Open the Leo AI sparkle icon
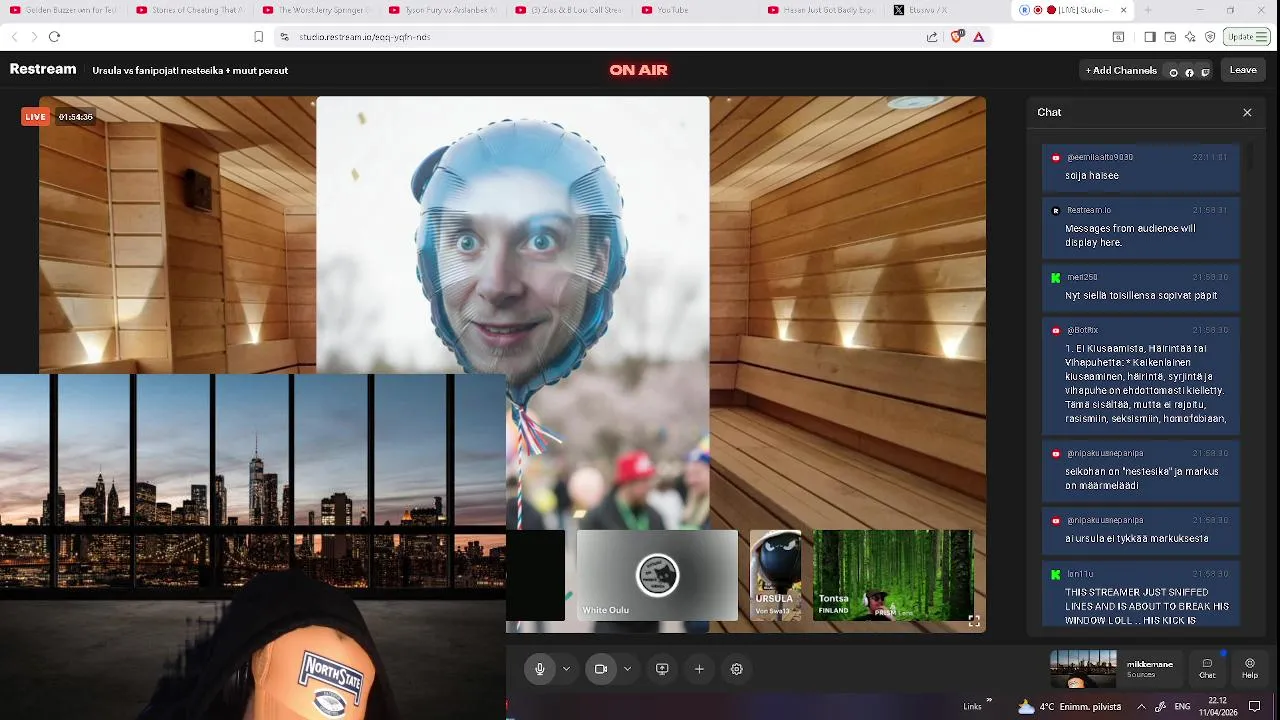 click(1190, 37)
